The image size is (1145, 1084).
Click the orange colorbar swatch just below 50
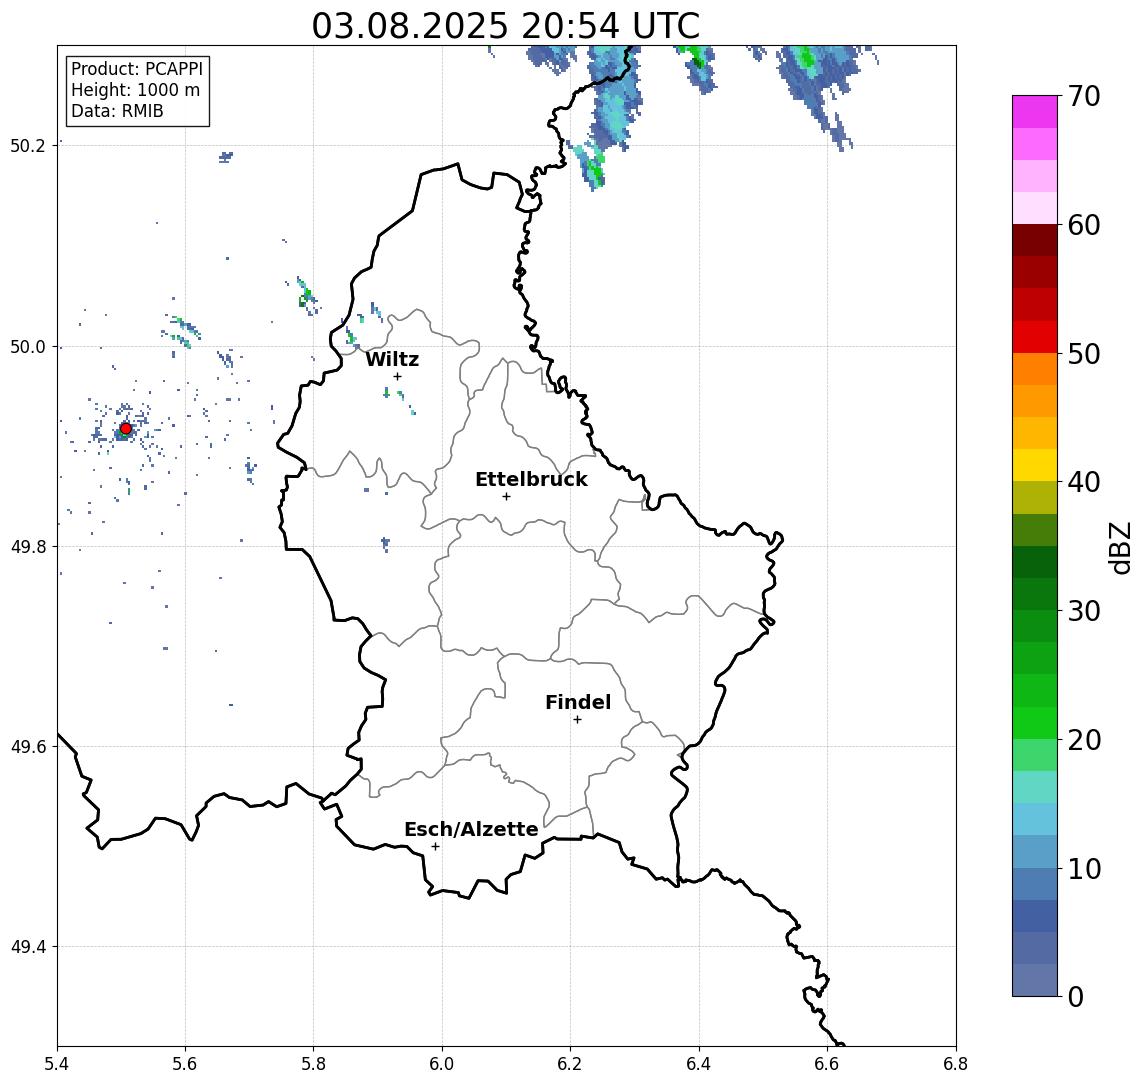1035,369
